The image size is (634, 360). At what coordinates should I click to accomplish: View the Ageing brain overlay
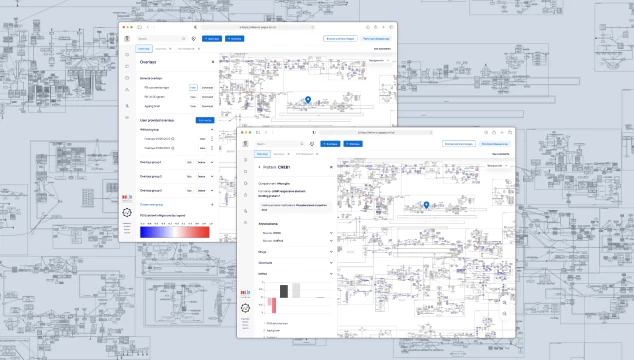(x=193, y=106)
